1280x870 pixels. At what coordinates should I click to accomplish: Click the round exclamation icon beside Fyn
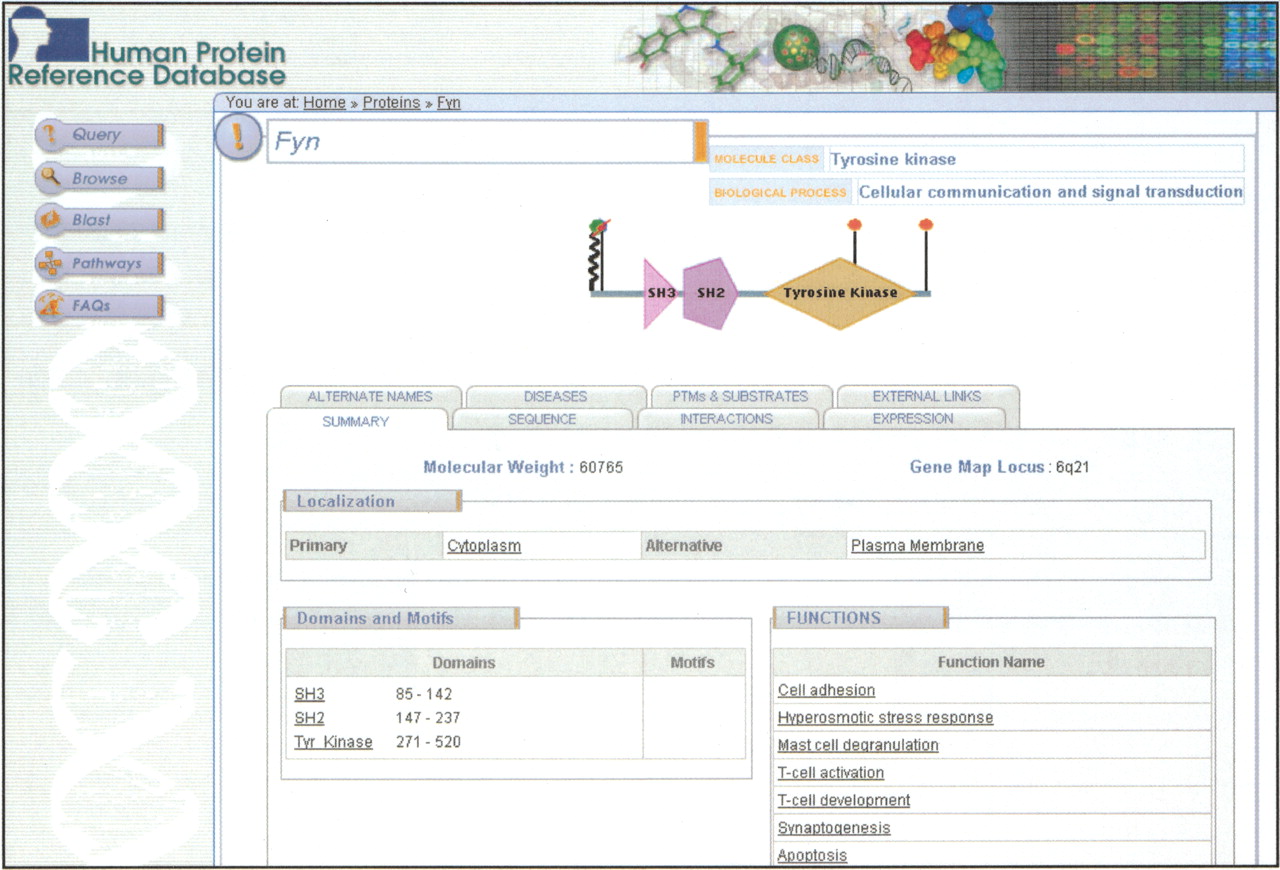click(x=238, y=138)
